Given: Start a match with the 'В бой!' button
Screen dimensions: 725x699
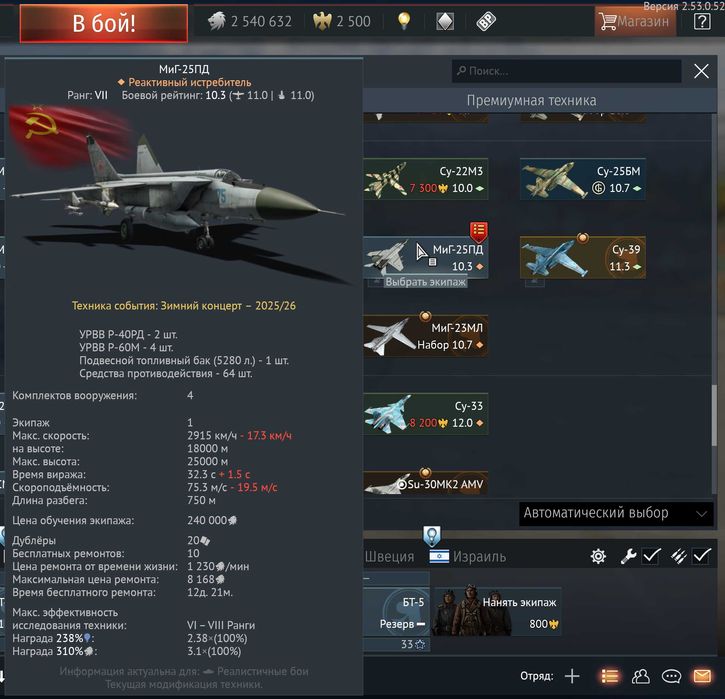Looking at the screenshot, I should [104, 23].
